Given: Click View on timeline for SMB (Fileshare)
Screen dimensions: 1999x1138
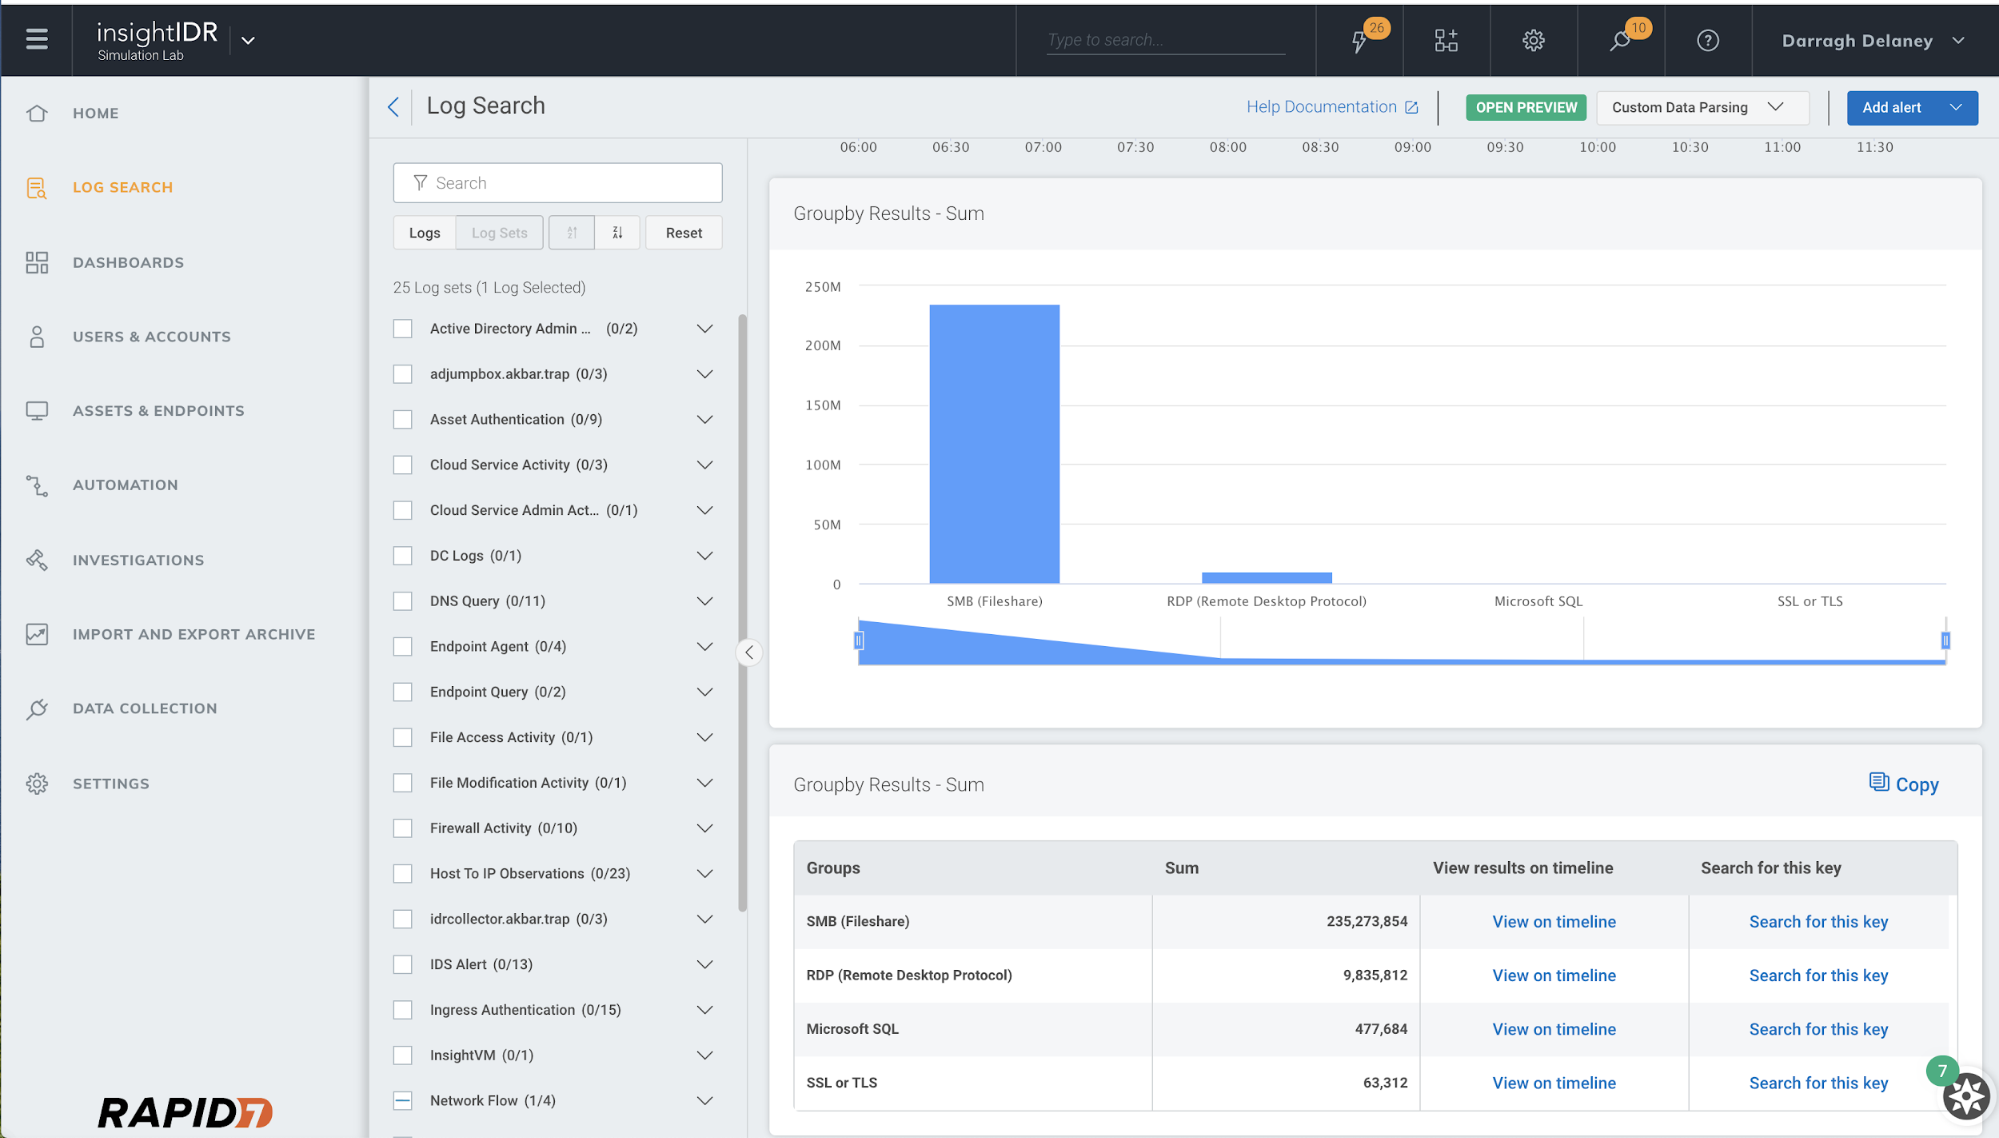Looking at the screenshot, I should pos(1553,922).
